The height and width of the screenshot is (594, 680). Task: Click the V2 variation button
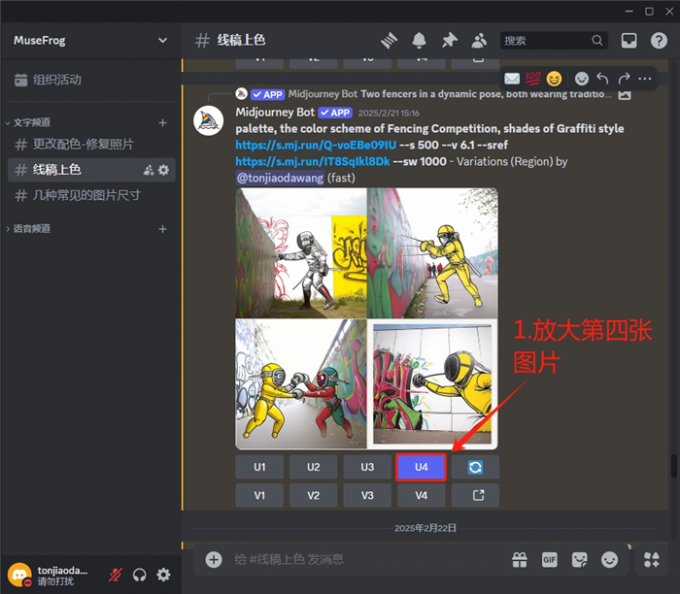click(313, 495)
